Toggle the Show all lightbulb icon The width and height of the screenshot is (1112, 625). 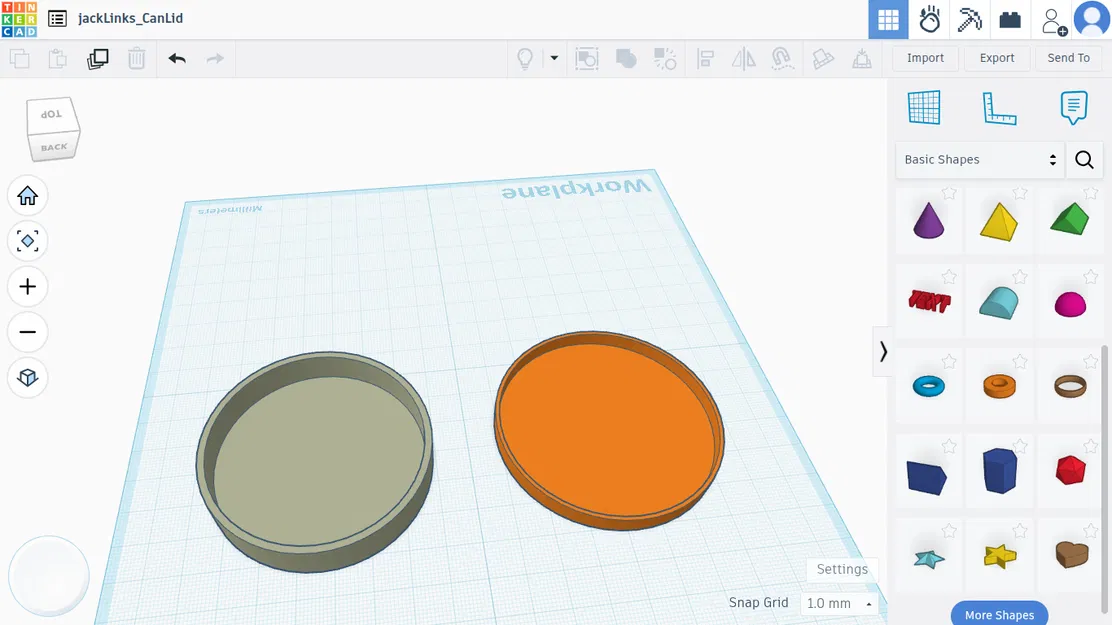[x=525, y=59]
